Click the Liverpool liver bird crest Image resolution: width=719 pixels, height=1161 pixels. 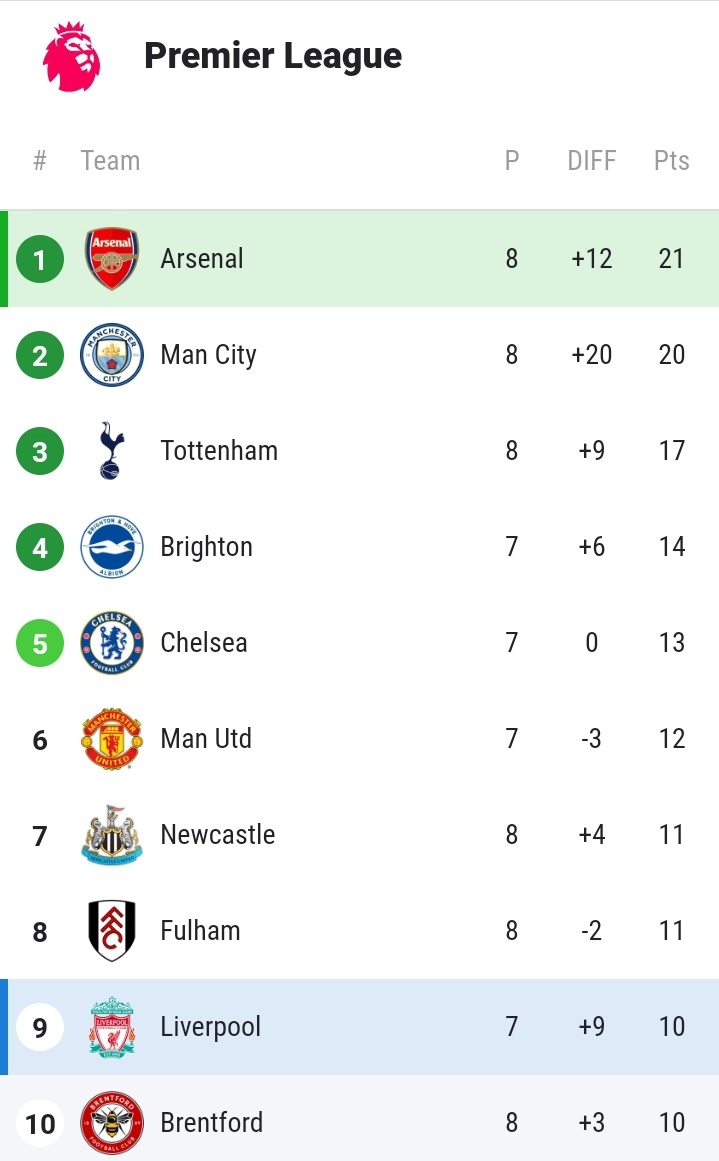tap(112, 1027)
